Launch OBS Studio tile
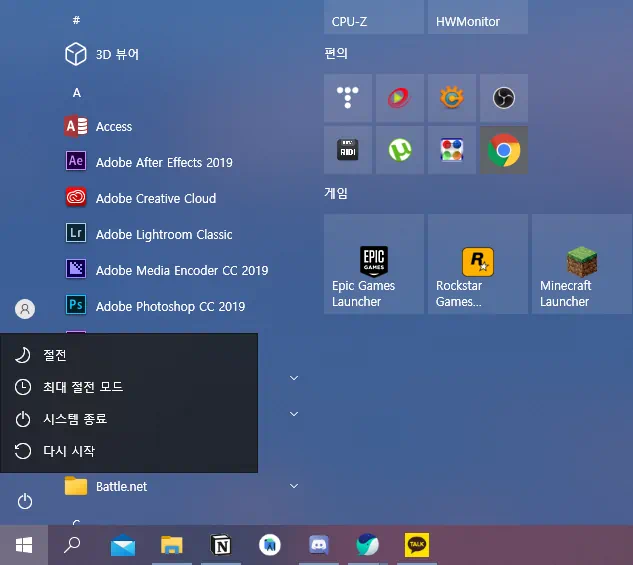 [x=504, y=98]
